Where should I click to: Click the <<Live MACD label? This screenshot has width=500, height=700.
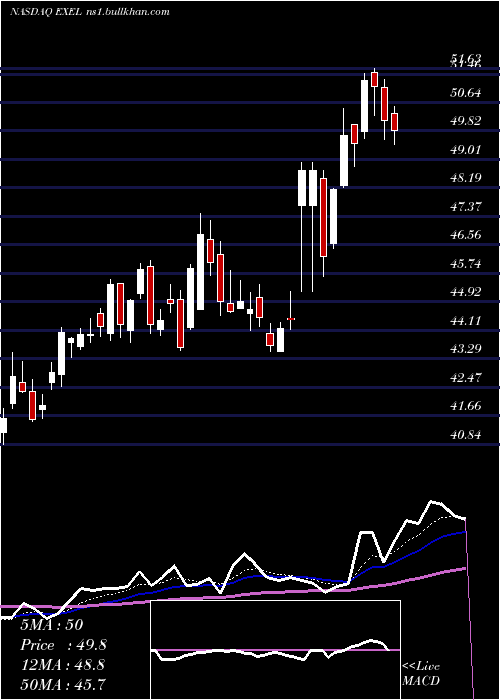421,673
